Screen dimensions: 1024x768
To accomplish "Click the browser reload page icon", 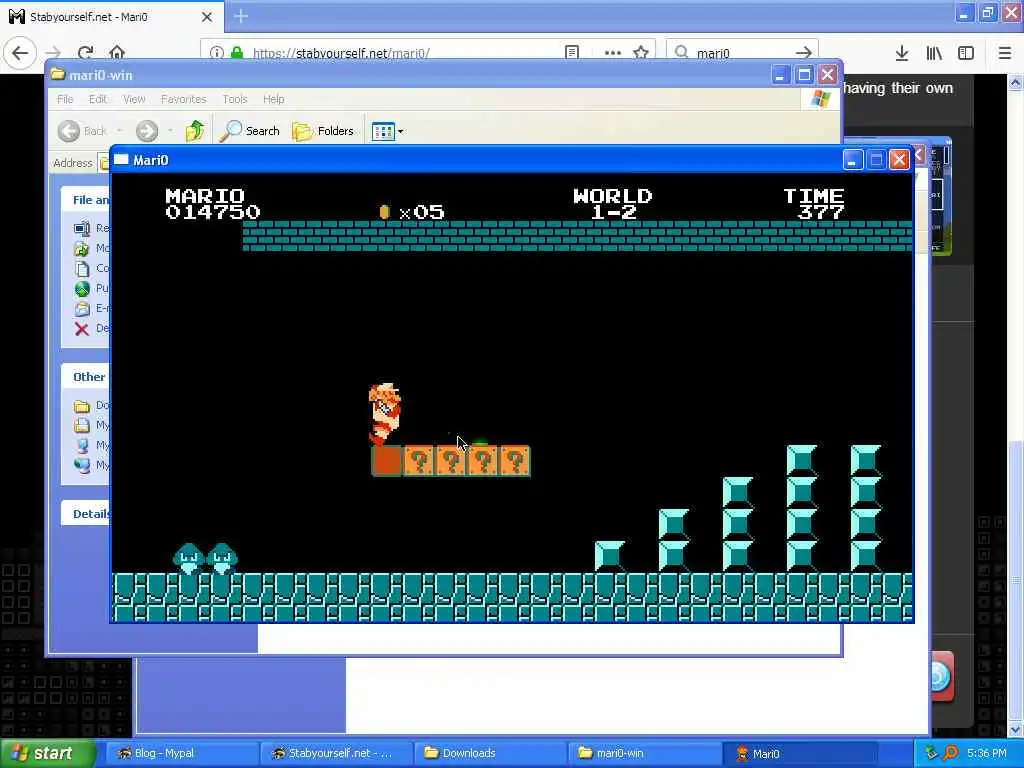I will click(x=85, y=52).
